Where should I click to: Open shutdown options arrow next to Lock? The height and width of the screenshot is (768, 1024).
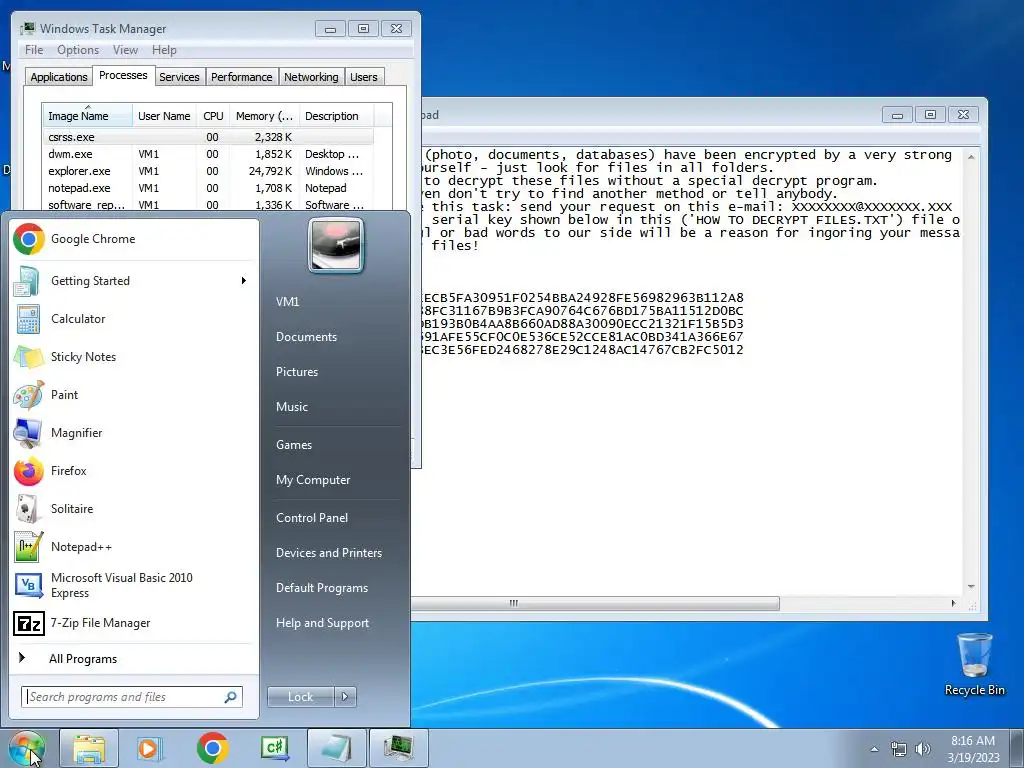pos(345,697)
